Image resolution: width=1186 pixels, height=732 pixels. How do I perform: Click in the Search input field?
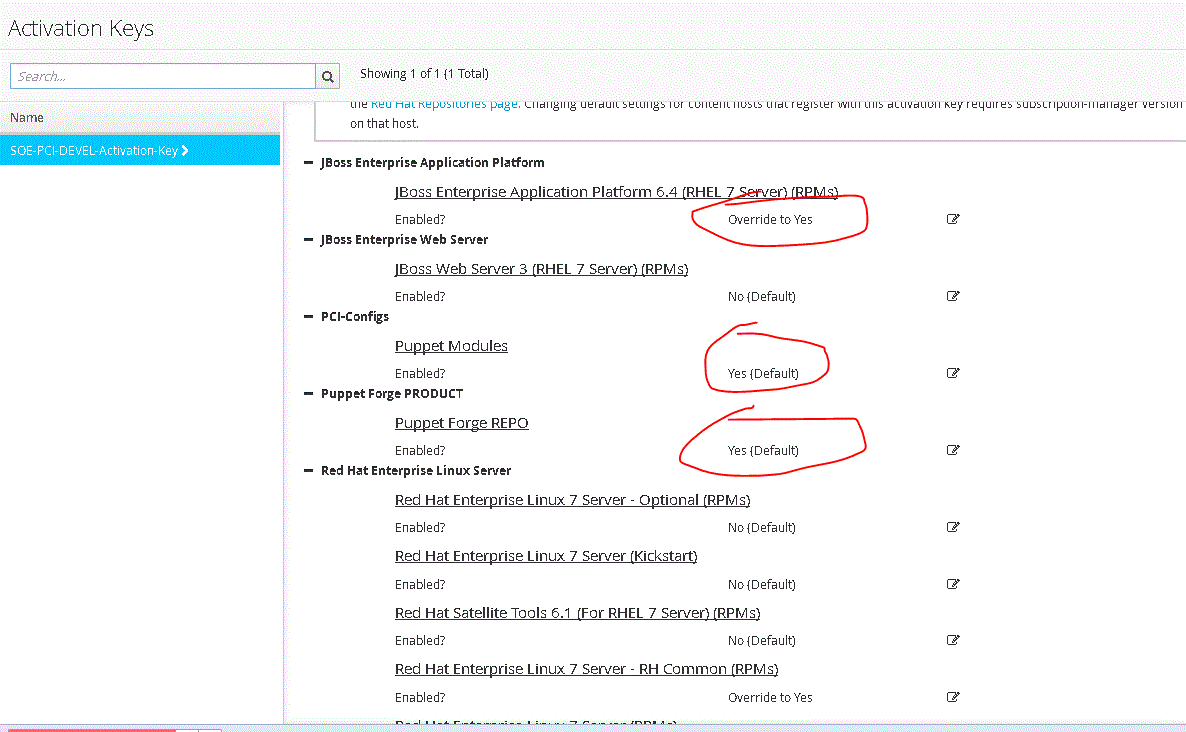click(x=162, y=76)
